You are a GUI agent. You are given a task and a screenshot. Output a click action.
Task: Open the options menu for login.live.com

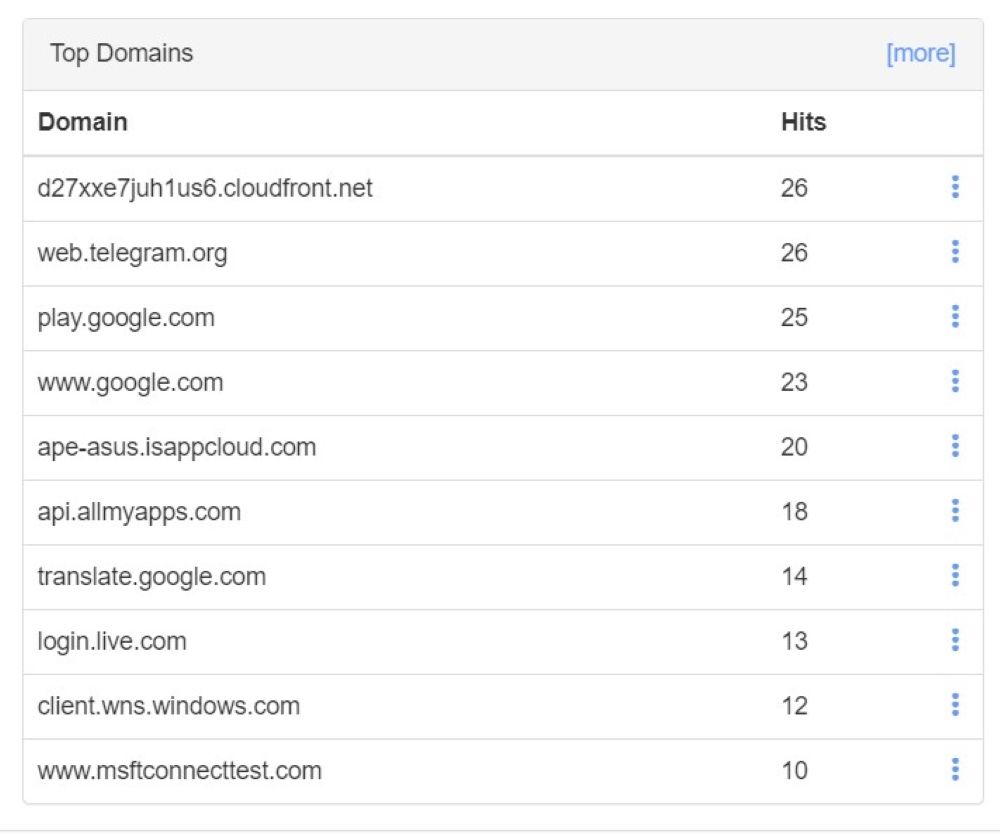point(955,640)
